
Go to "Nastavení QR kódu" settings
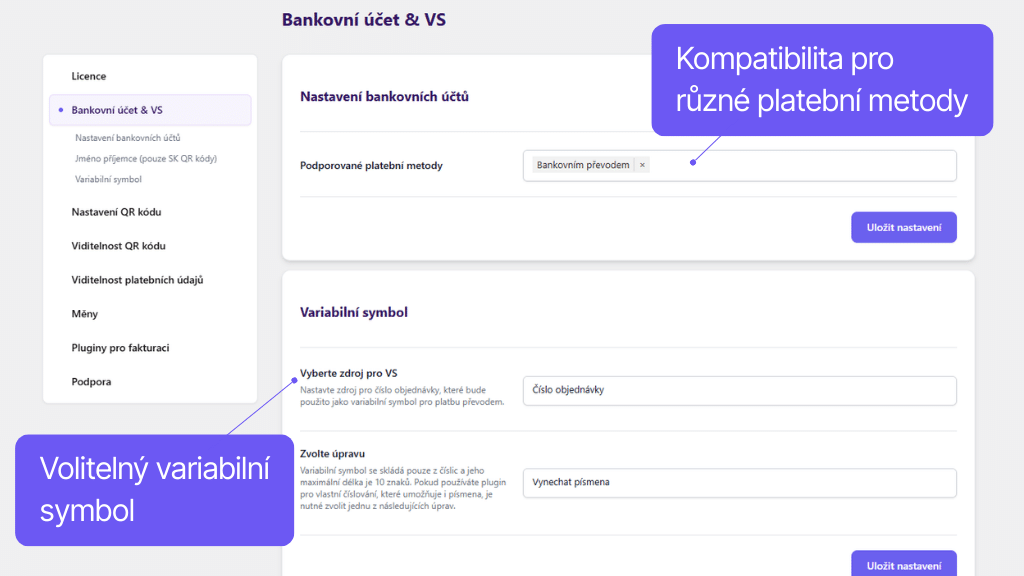(x=114, y=211)
